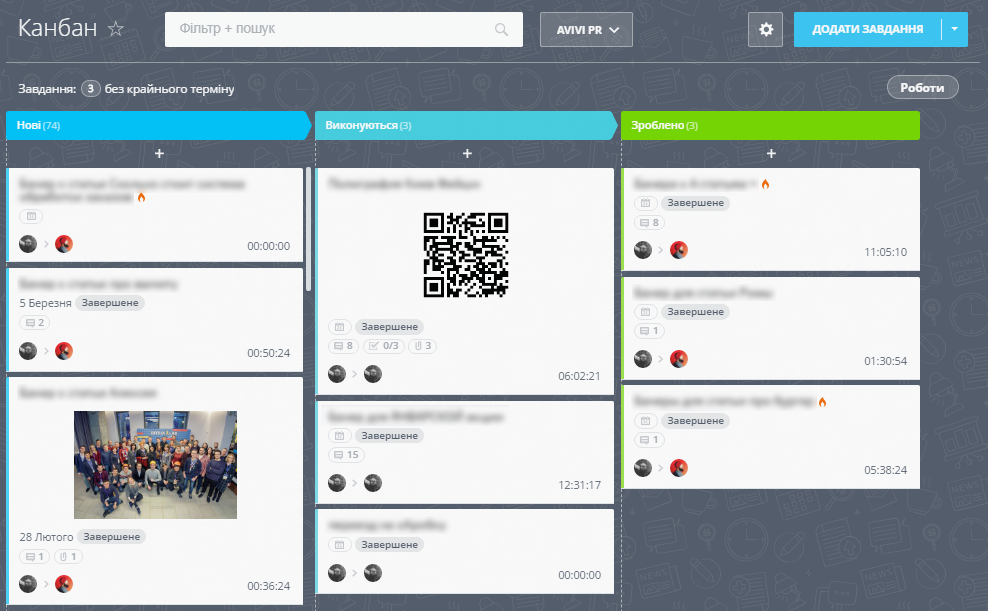Click the calendar icon on the 11:05:10 card

tap(645, 203)
